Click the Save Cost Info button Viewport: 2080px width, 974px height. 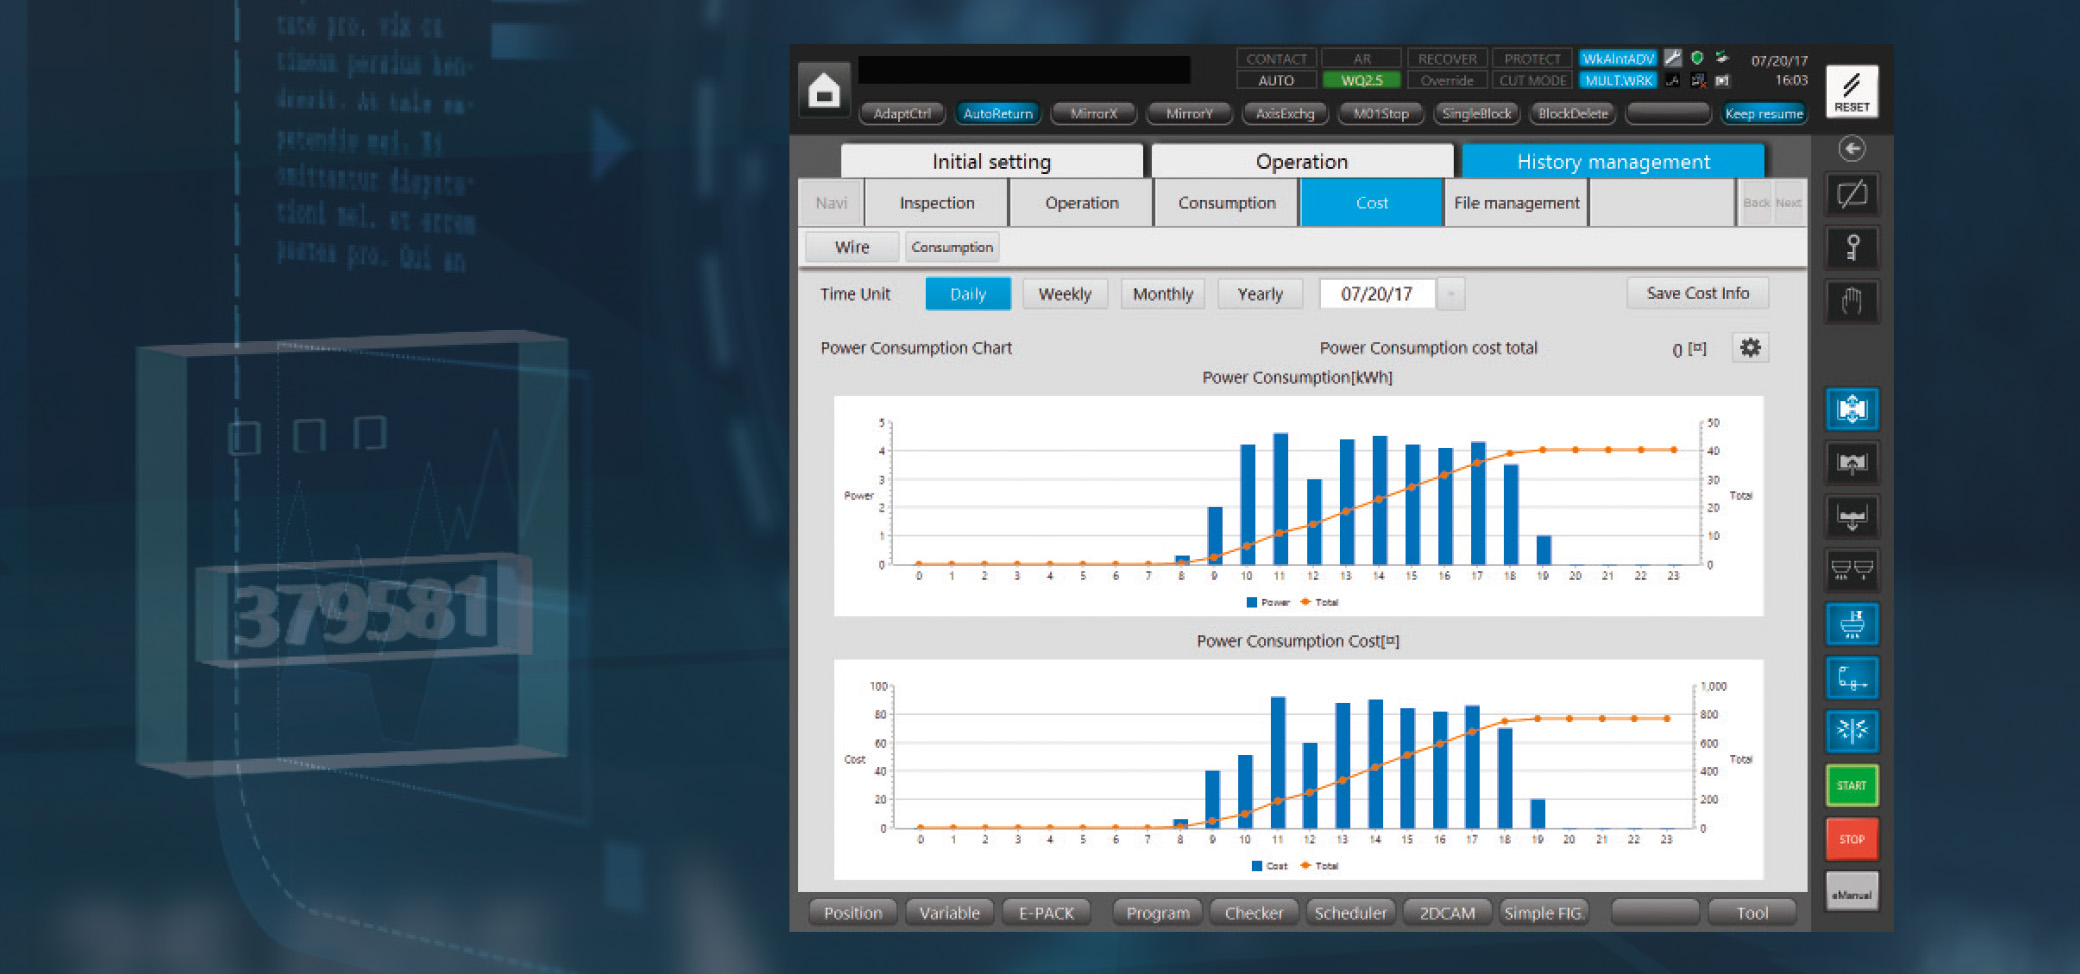coord(1697,293)
